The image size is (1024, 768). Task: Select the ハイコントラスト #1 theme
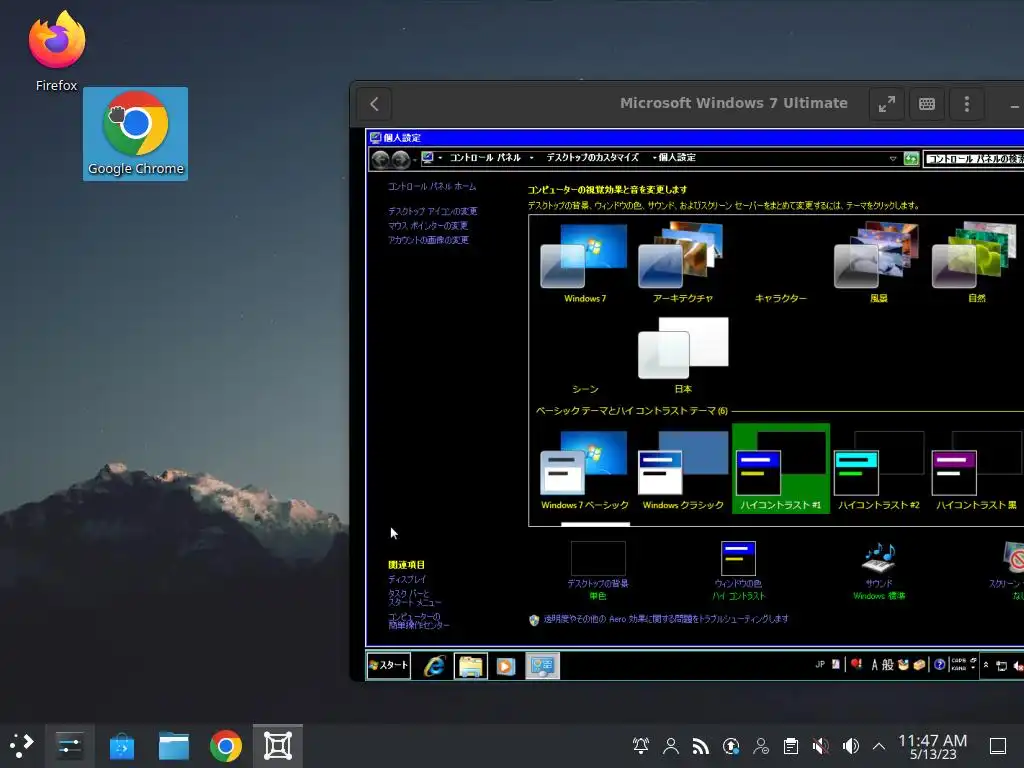(x=780, y=469)
